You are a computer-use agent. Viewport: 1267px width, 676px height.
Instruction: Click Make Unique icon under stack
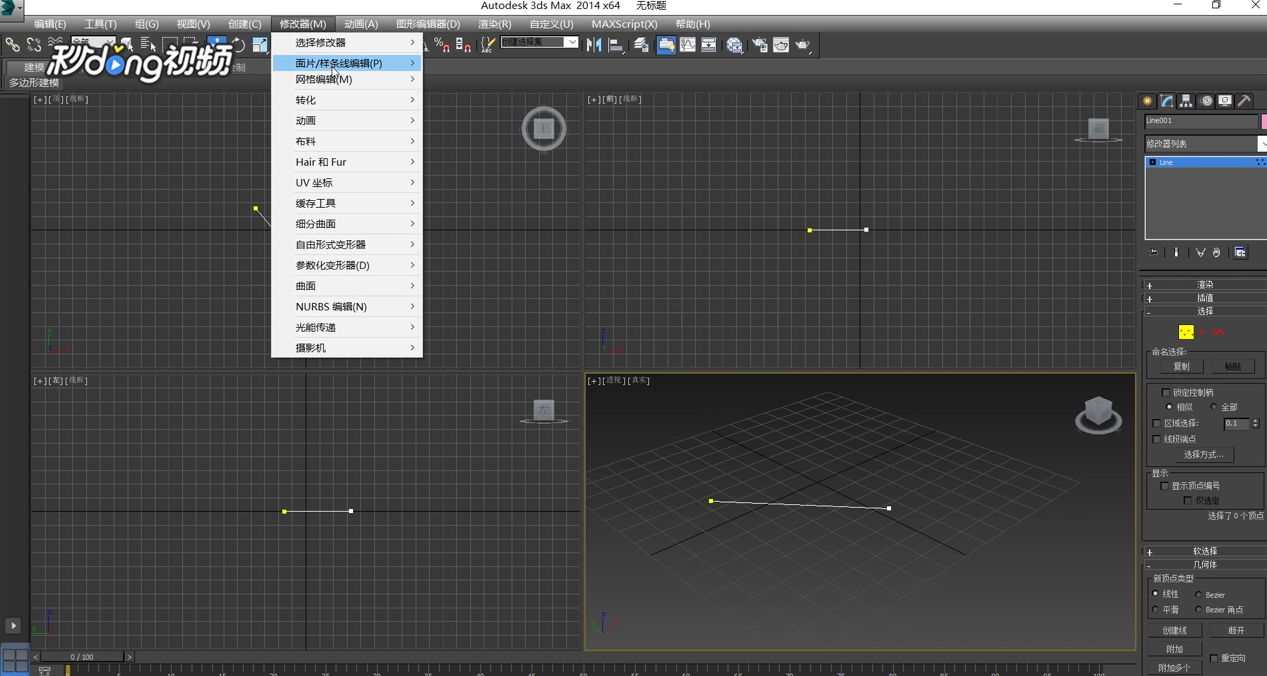click(1200, 253)
